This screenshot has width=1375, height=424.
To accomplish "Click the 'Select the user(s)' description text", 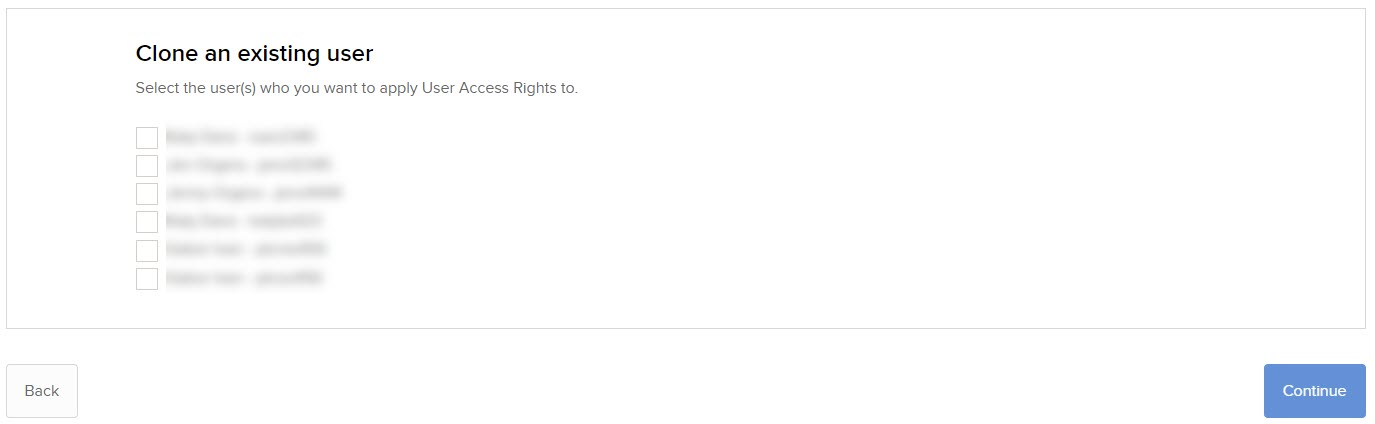I will click(x=357, y=88).
